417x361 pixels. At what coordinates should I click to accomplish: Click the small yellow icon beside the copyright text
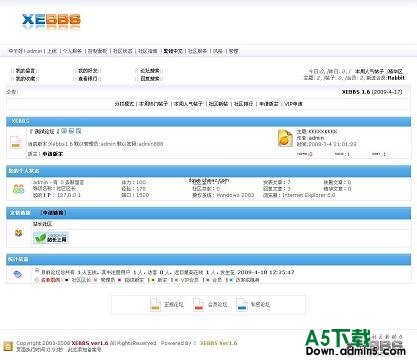(x=8, y=346)
